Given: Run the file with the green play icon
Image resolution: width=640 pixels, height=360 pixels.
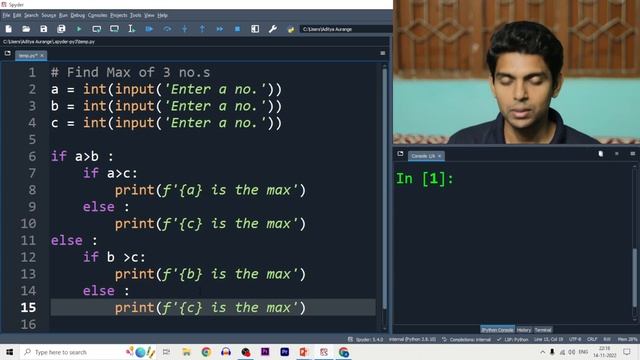Looking at the screenshot, I should tap(79, 29).
